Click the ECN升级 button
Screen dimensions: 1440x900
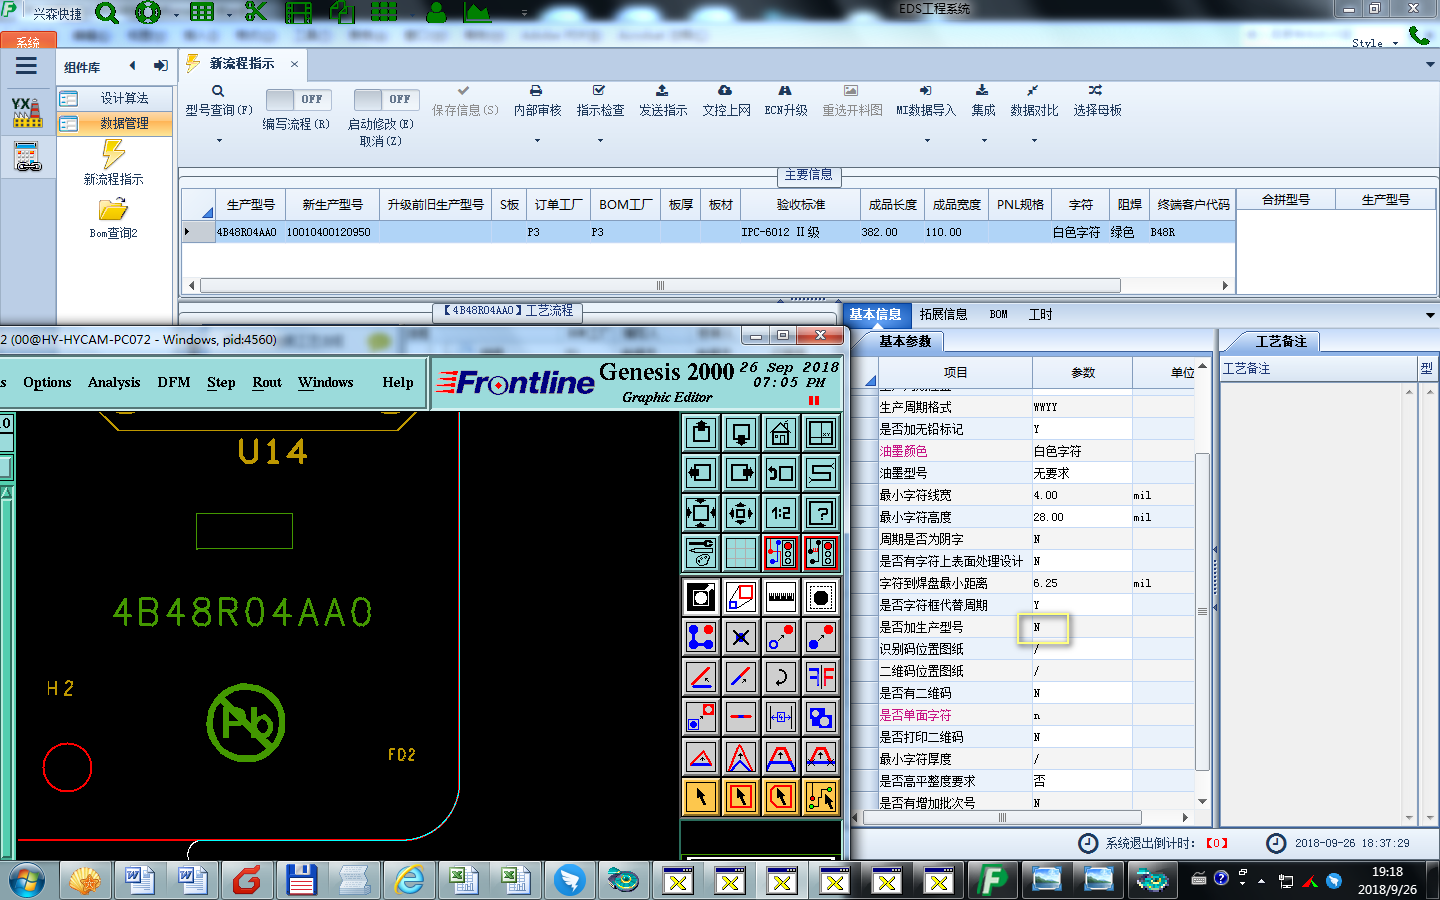tap(786, 101)
